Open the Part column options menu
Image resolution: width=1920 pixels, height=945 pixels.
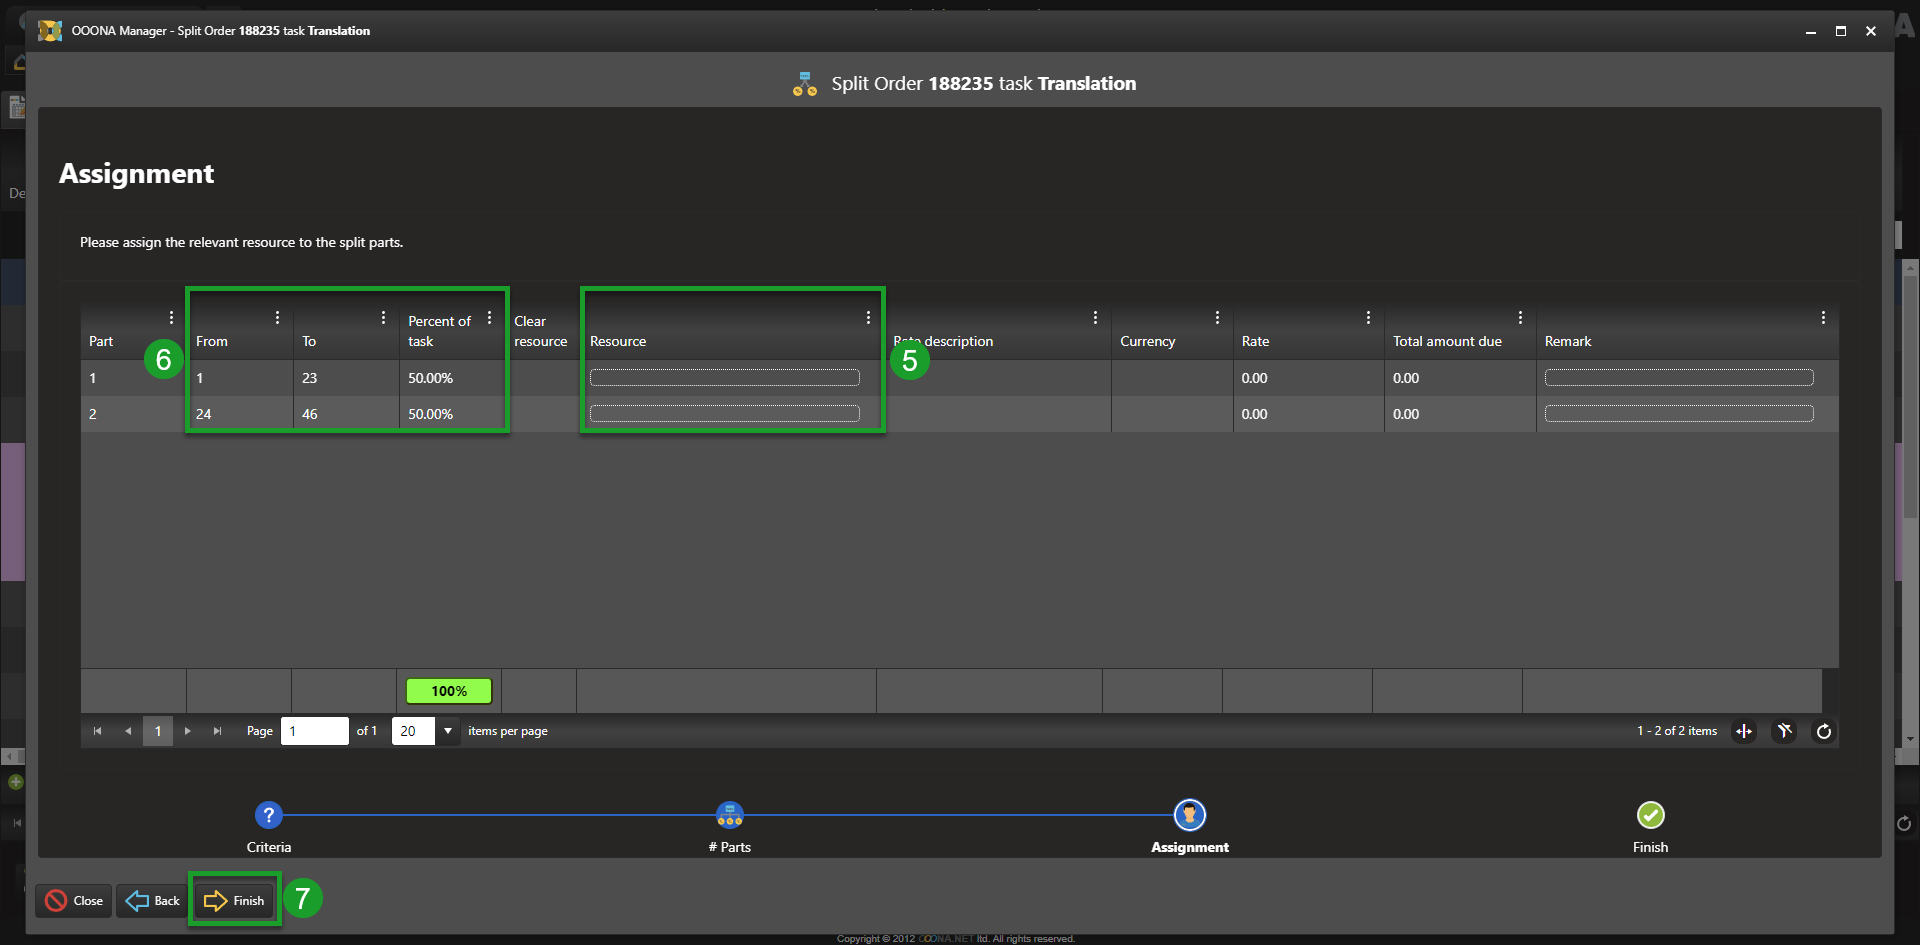(171, 317)
